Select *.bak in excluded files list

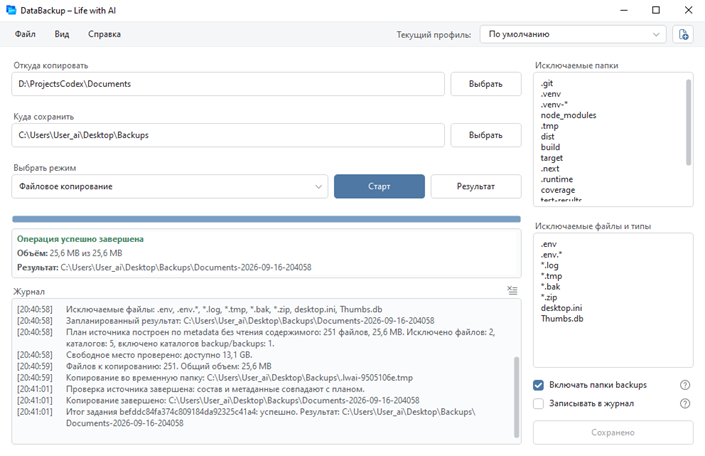pos(550,286)
